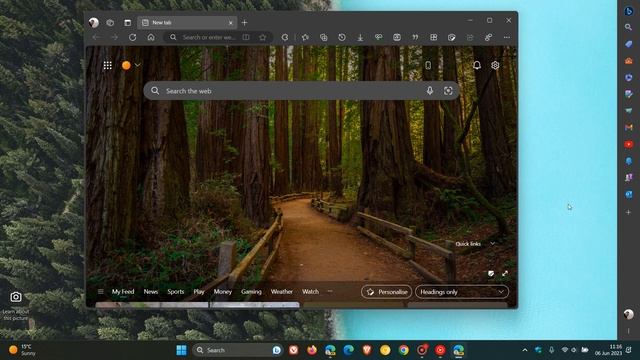The image size is (640, 360).
Task: Open visual search camera icon
Action: 448,91
